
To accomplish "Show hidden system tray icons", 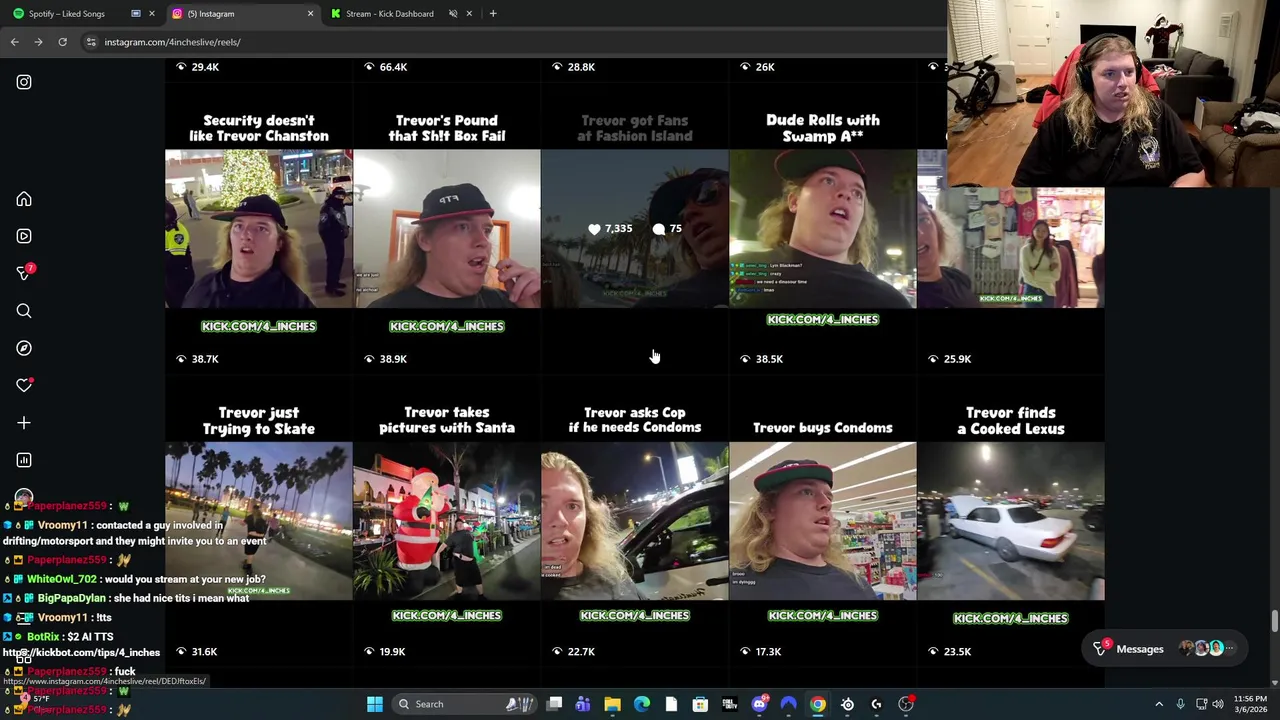I will (1159, 704).
